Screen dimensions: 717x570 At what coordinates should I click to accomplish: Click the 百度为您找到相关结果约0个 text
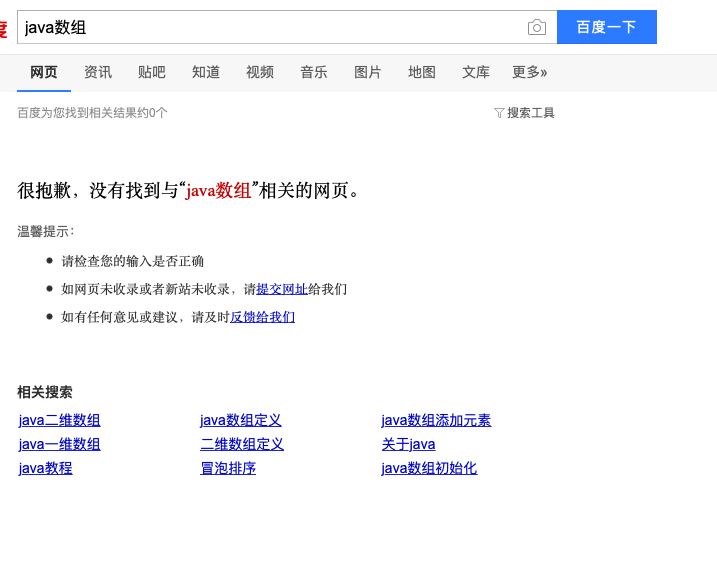pyautogui.click(x=92, y=113)
